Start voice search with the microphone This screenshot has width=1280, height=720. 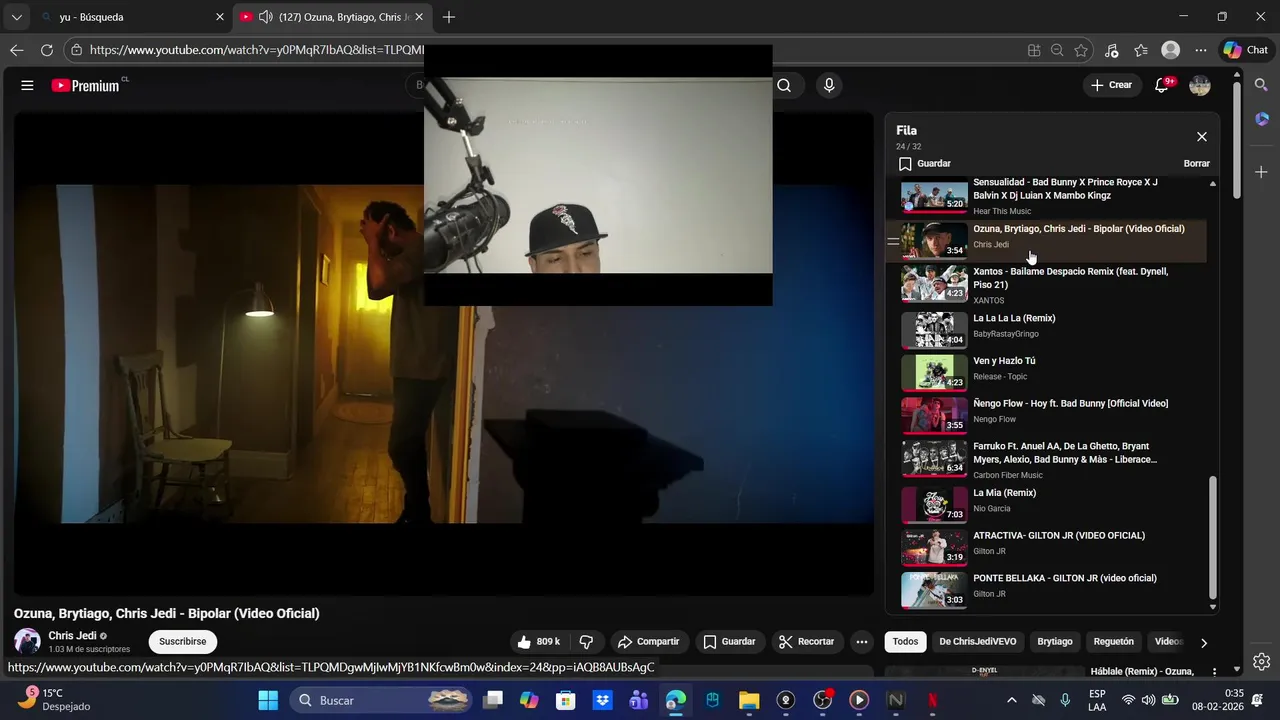point(829,85)
